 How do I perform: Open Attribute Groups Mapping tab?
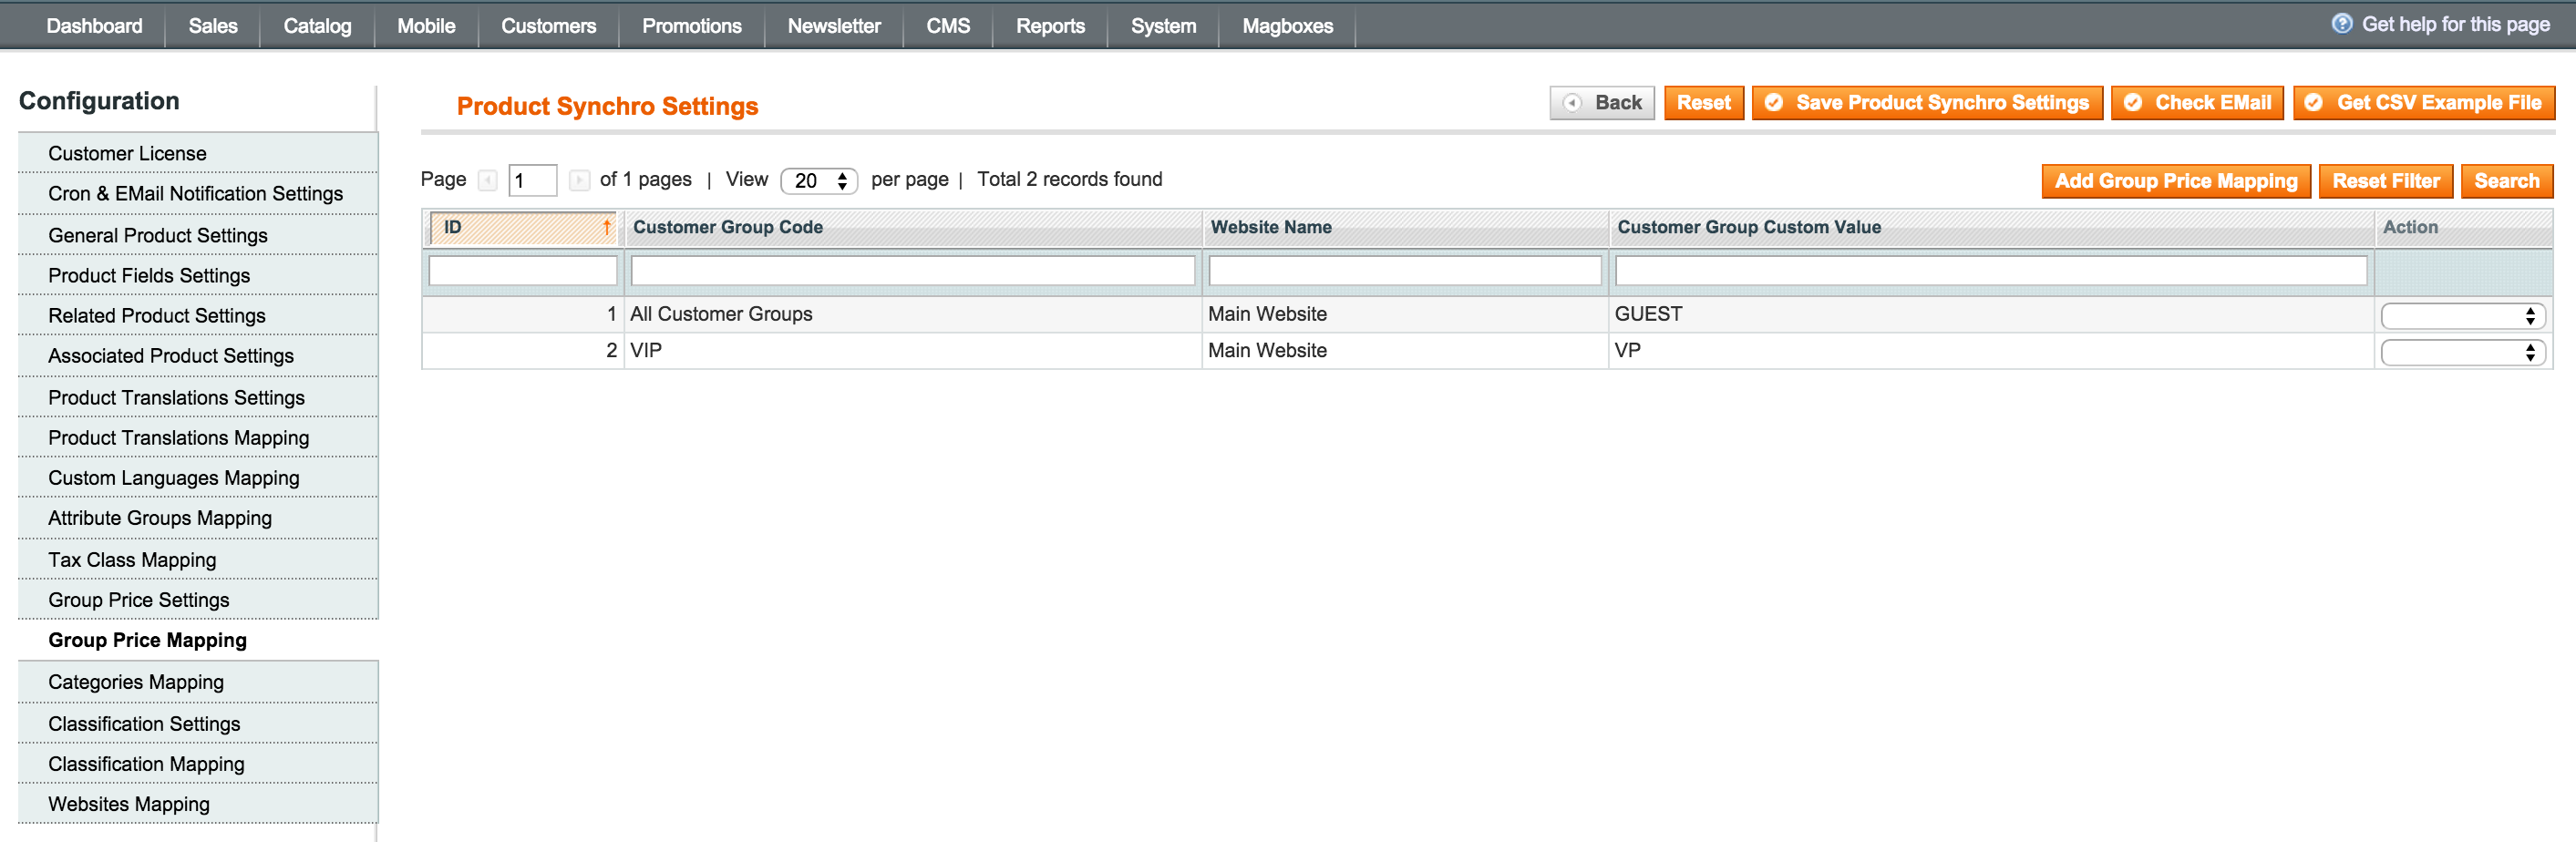[x=198, y=518]
